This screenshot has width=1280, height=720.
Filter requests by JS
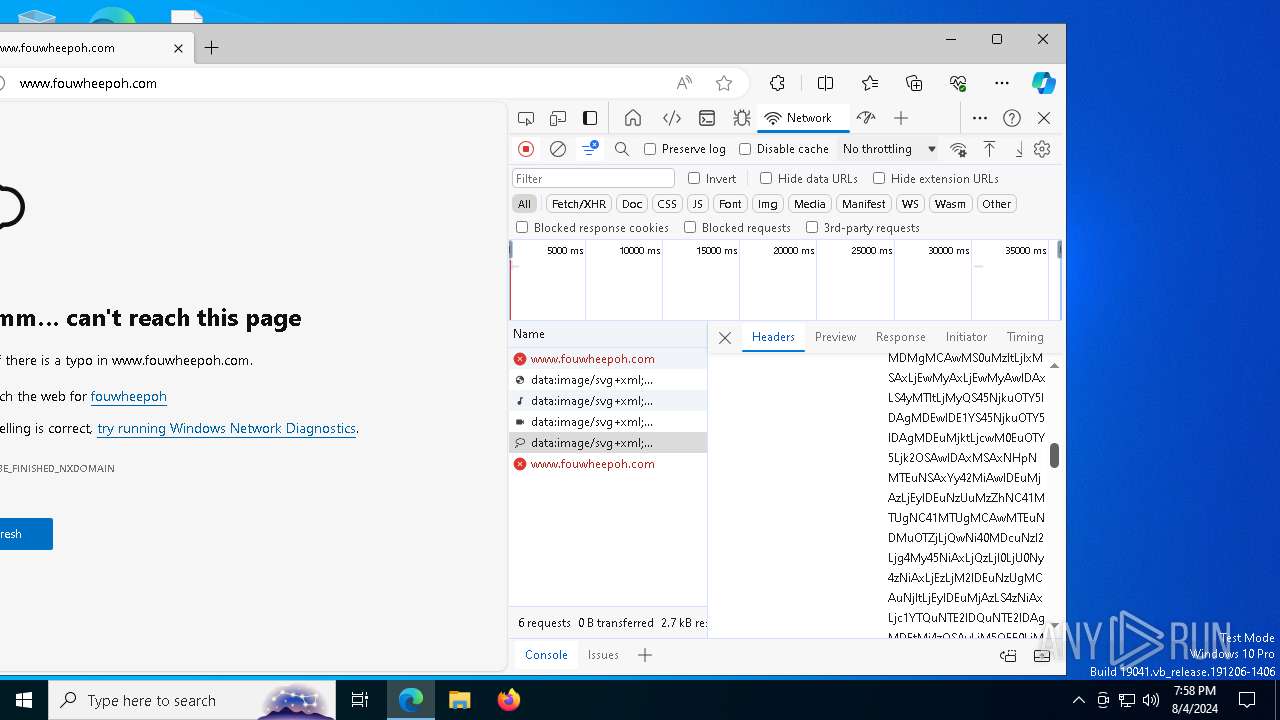[x=698, y=204]
